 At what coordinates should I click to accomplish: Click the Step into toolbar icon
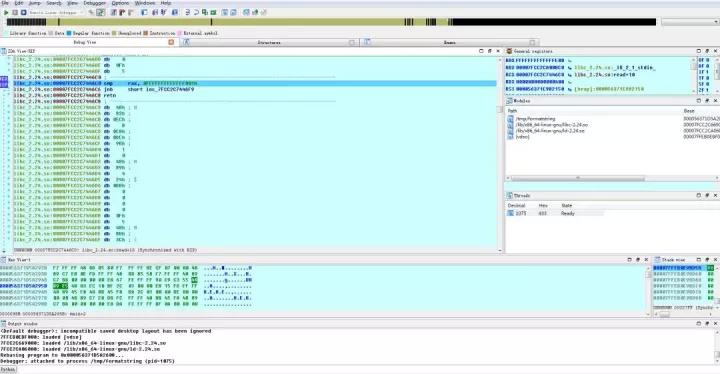[x=187, y=12]
